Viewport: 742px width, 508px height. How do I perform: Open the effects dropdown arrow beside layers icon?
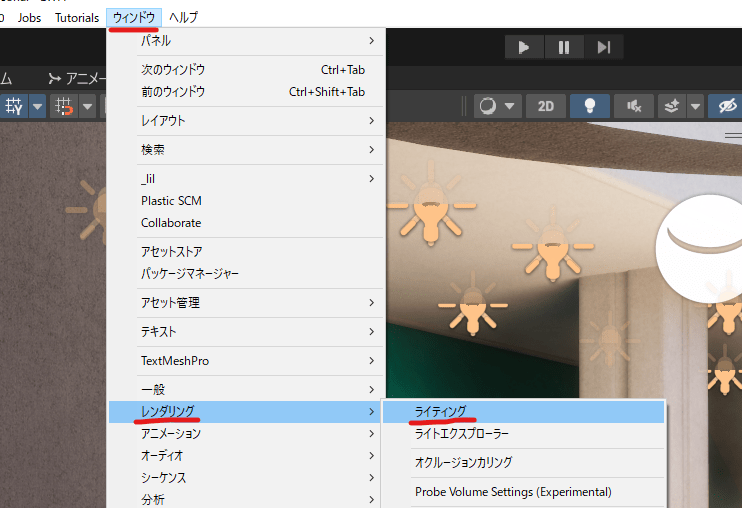click(x=695, y=106)
